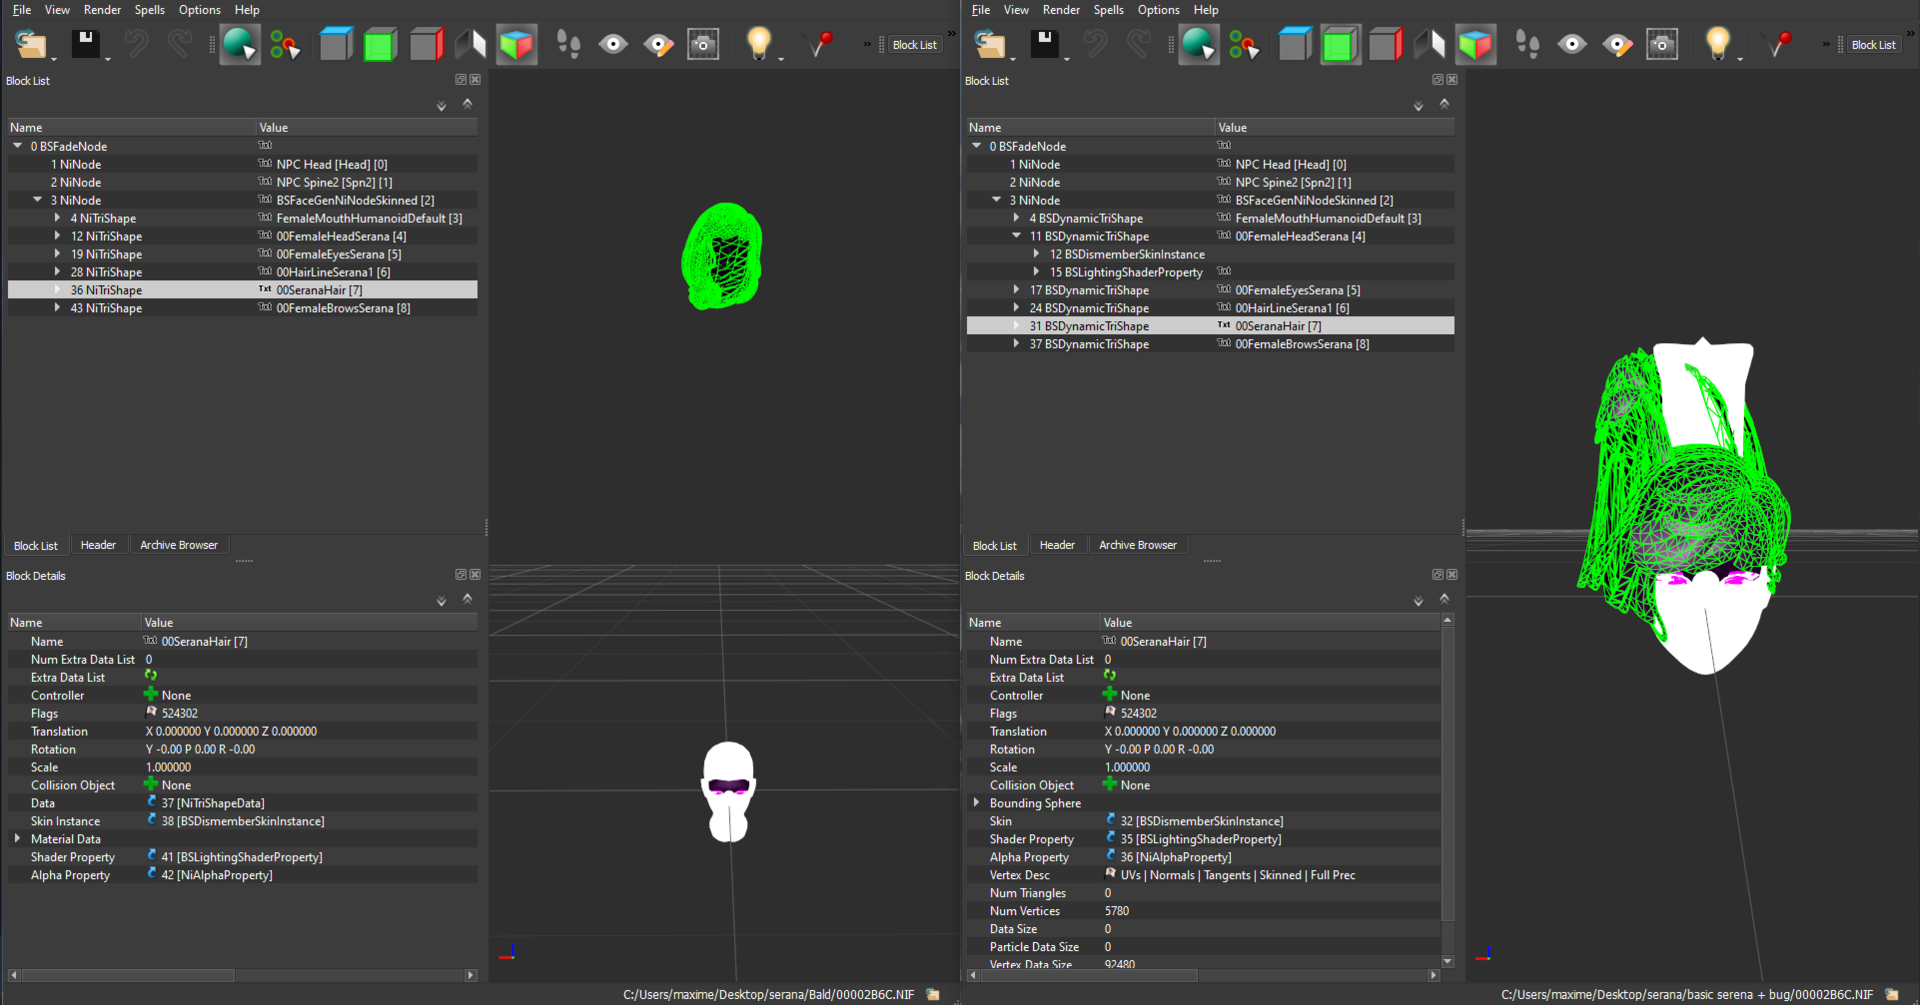Click Redo arrow in left window toolbar

[x=180, y=44]
